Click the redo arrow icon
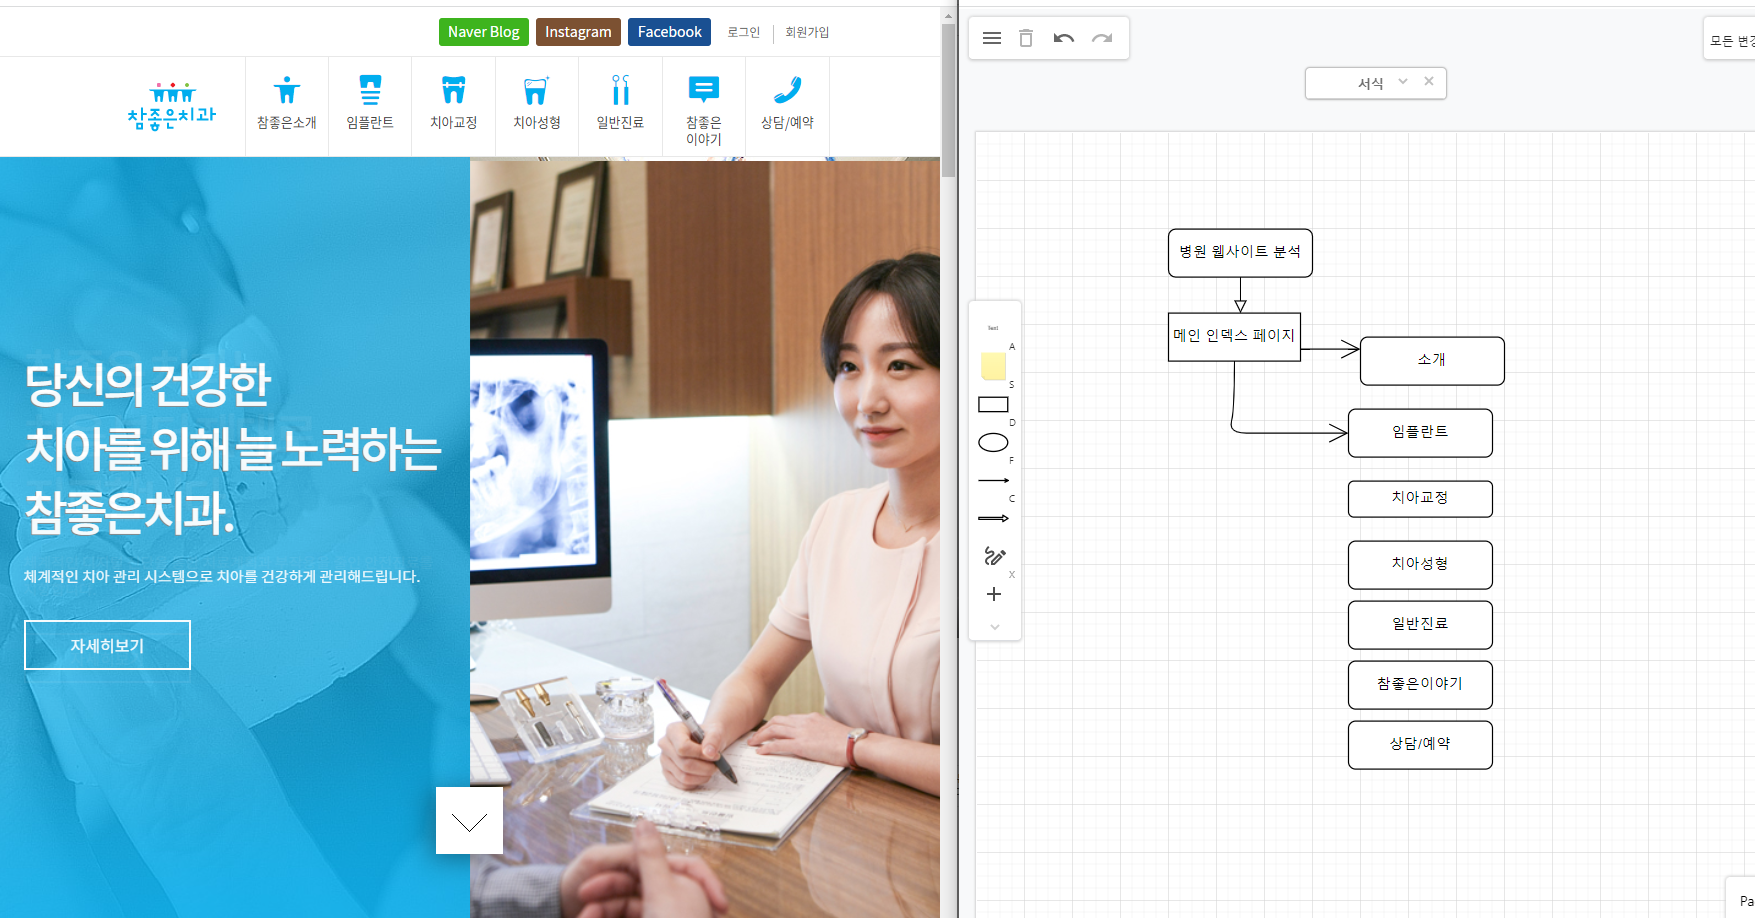Screen dimensions: 1755x918 pos(1102,38)
